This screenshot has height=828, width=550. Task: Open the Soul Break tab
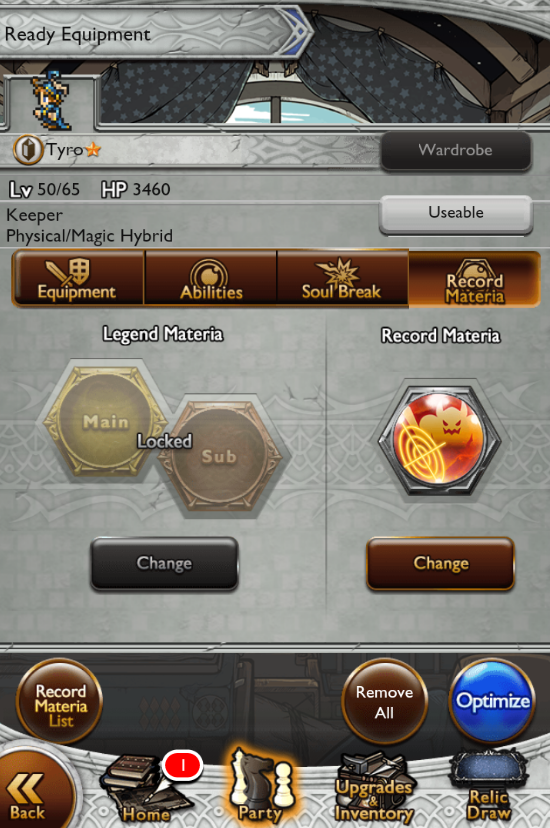342,278
